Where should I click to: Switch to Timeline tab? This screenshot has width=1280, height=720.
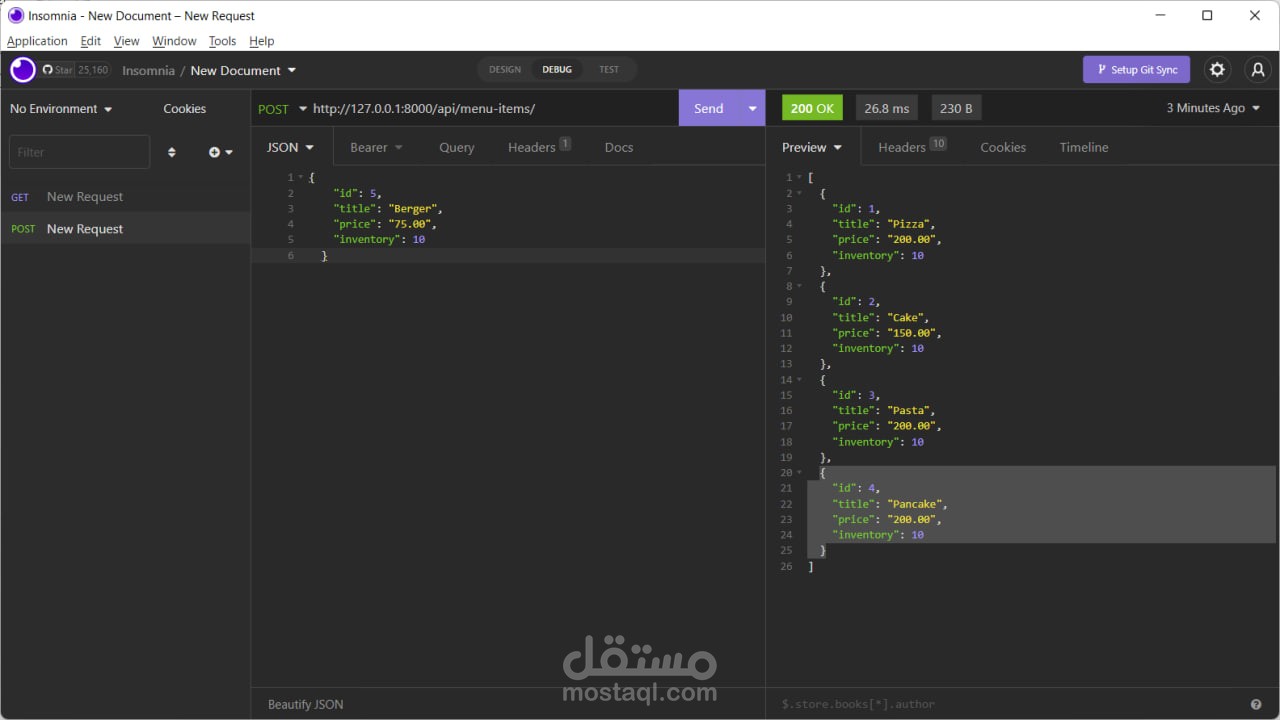click(1084, 147)
